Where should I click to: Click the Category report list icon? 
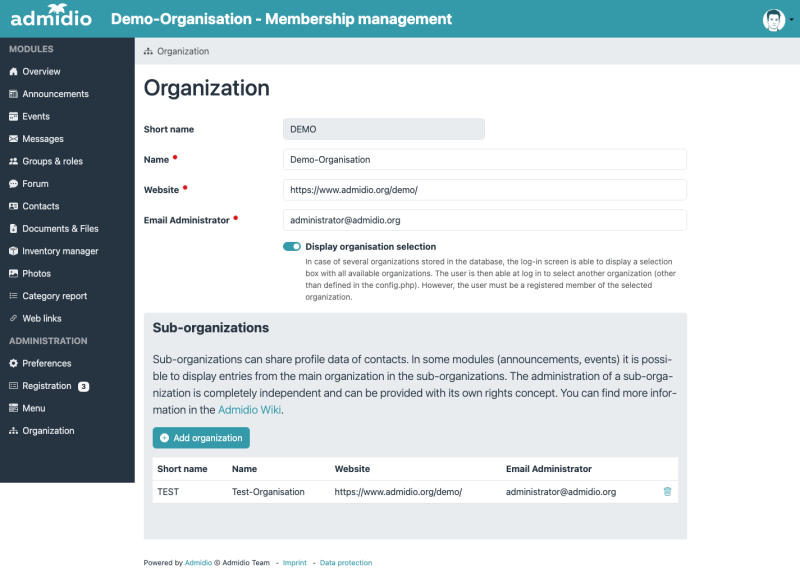click(x=13, y=296)
